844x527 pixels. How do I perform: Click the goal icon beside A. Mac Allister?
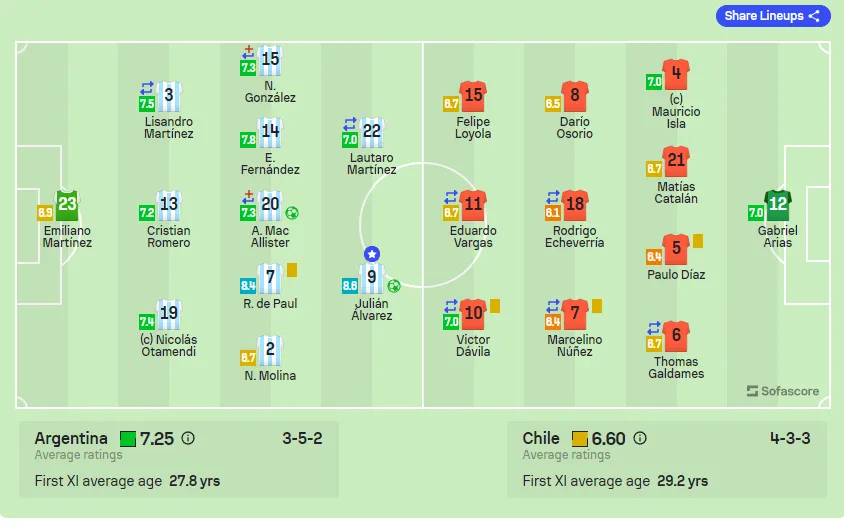click(292, 213)
